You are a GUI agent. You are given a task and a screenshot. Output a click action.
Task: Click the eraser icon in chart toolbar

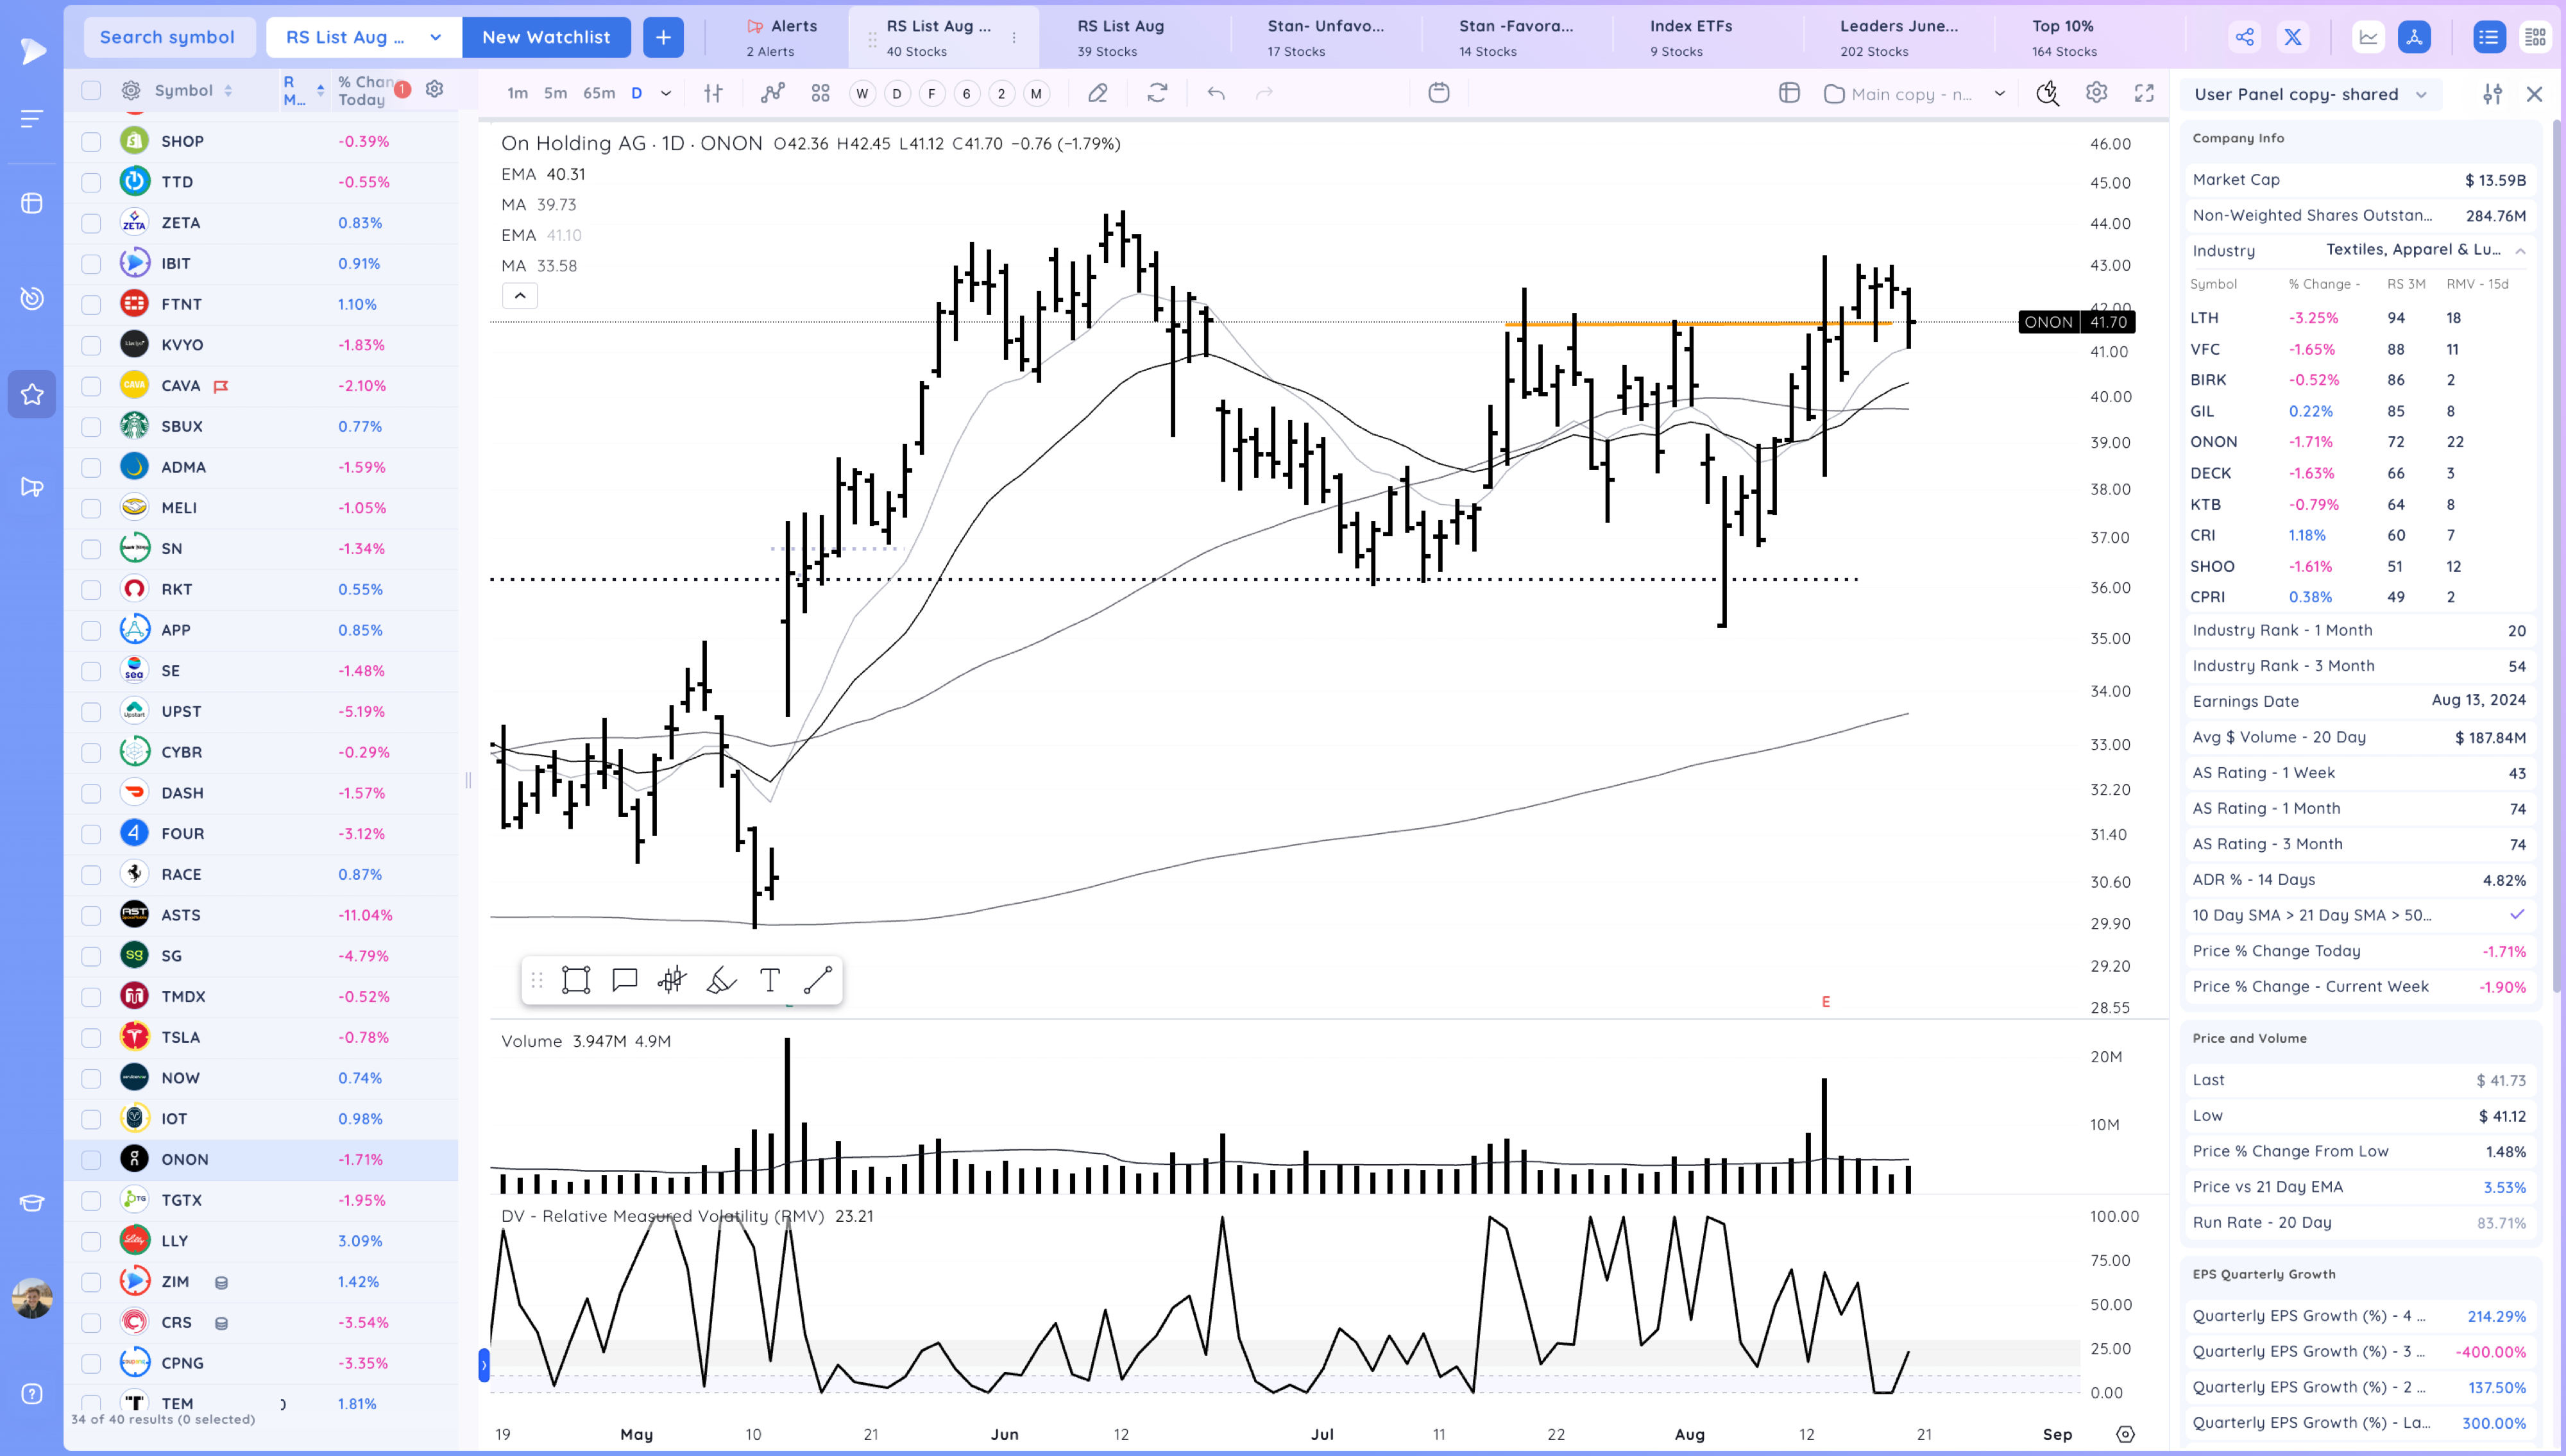tap(1097, 93)
